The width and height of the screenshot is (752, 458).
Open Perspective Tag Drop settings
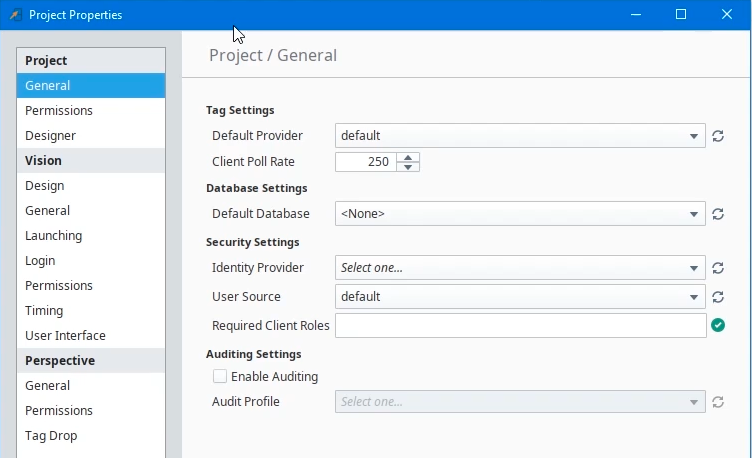point(91,435)
